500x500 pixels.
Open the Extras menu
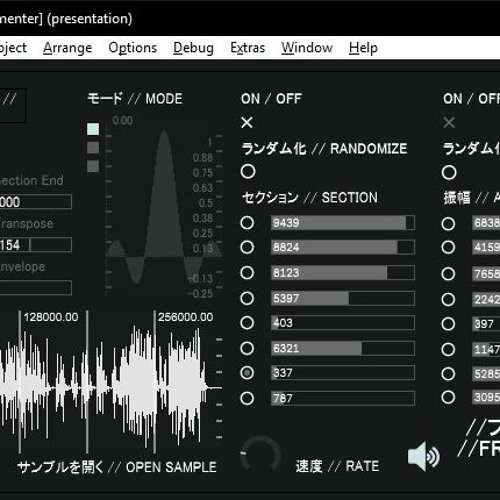tap(248, 48)
